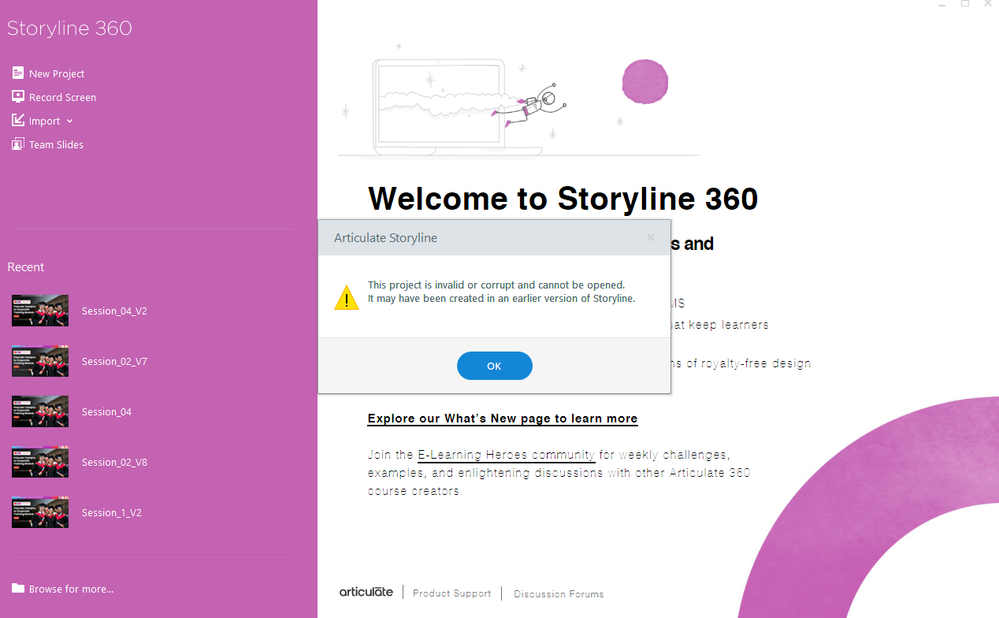The image size is (999, 618).
Task: Open Team Slides label
Action: coord(56,145)
